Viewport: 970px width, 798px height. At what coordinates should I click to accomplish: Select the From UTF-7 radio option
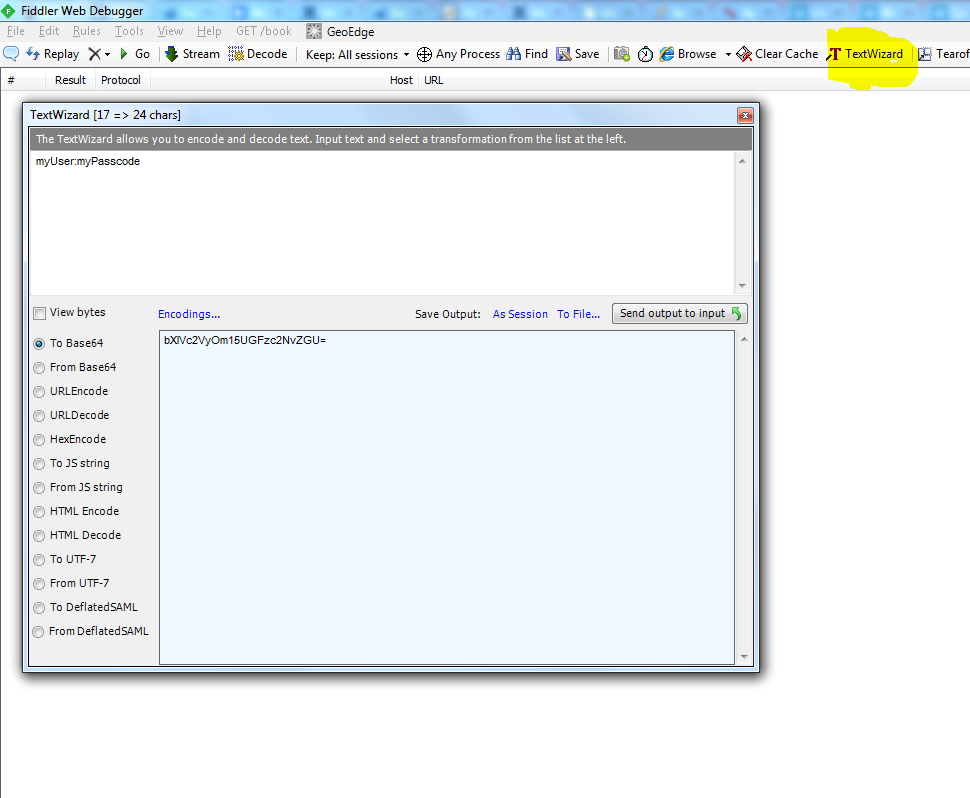point(39,584)
